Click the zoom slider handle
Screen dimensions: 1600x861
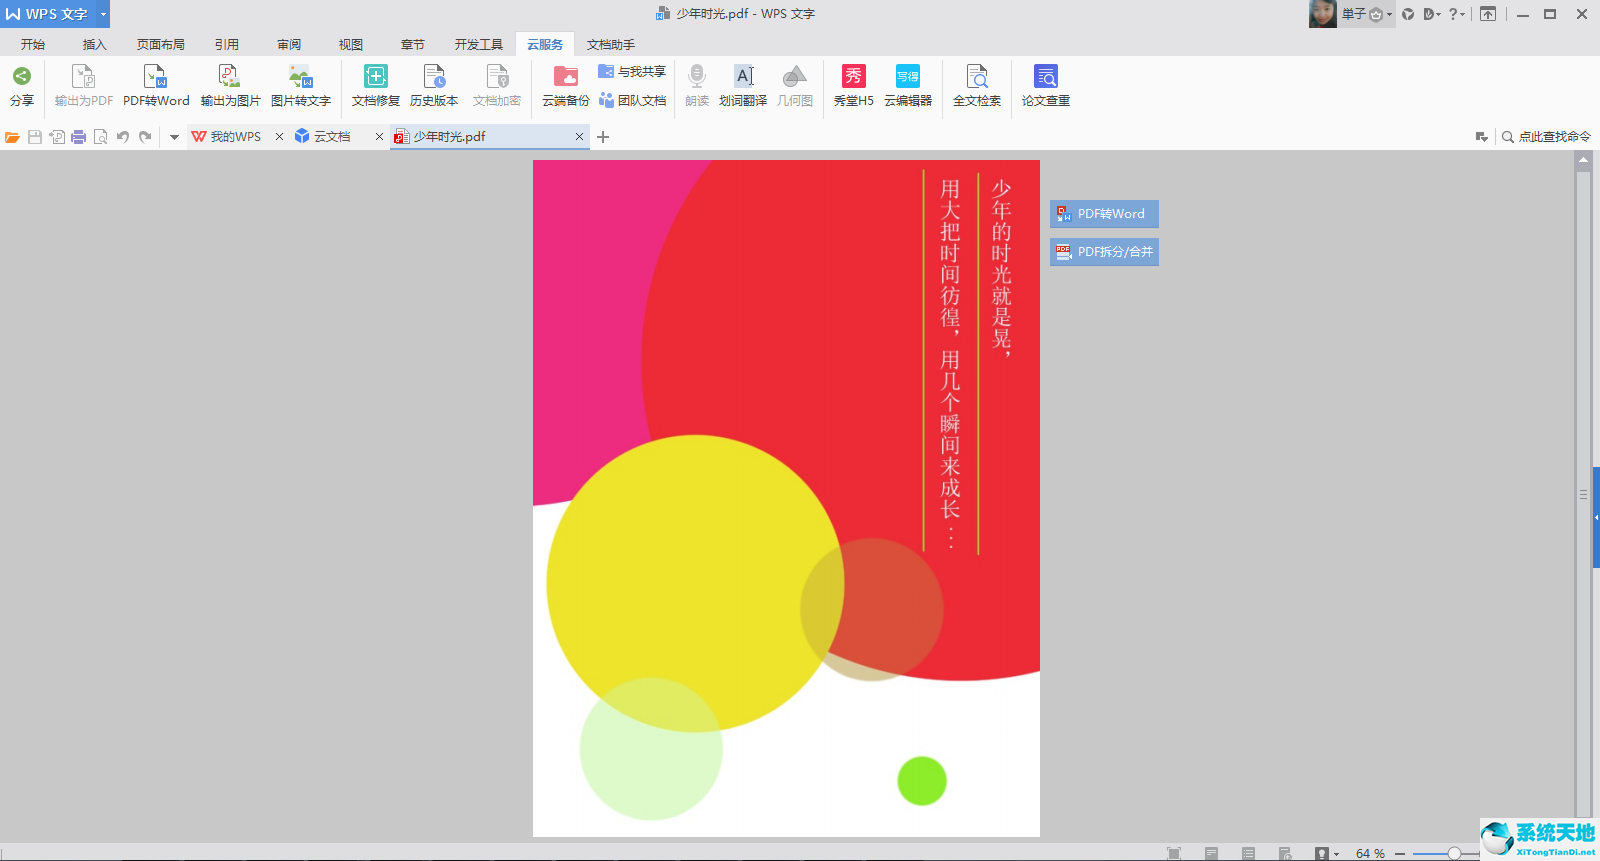point(1453,853)
